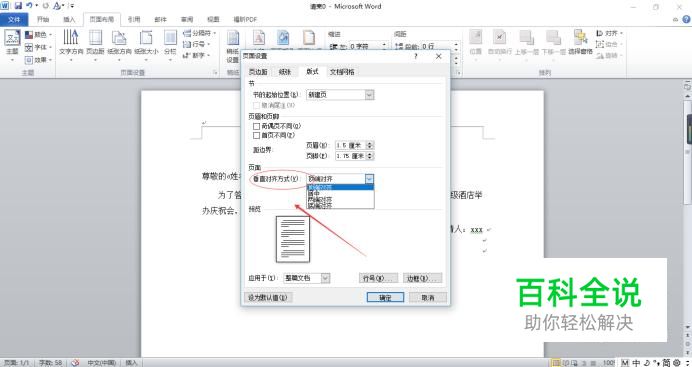692x367 pixels.
Task: Open the 行号 line numbers dropdown
Action: (x=196, y=44)
